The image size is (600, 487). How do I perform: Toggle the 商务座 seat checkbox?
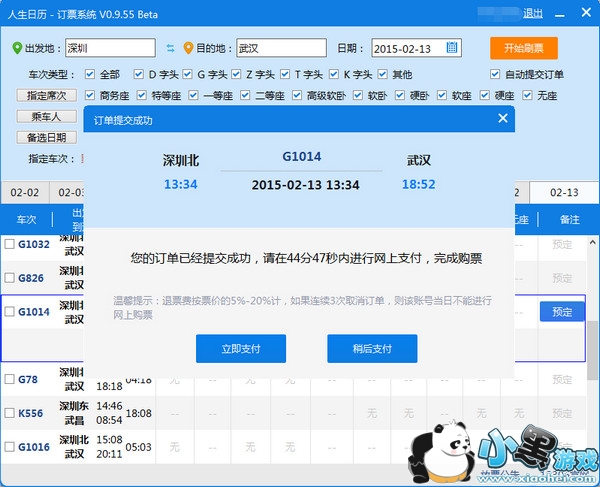point(90,96)
